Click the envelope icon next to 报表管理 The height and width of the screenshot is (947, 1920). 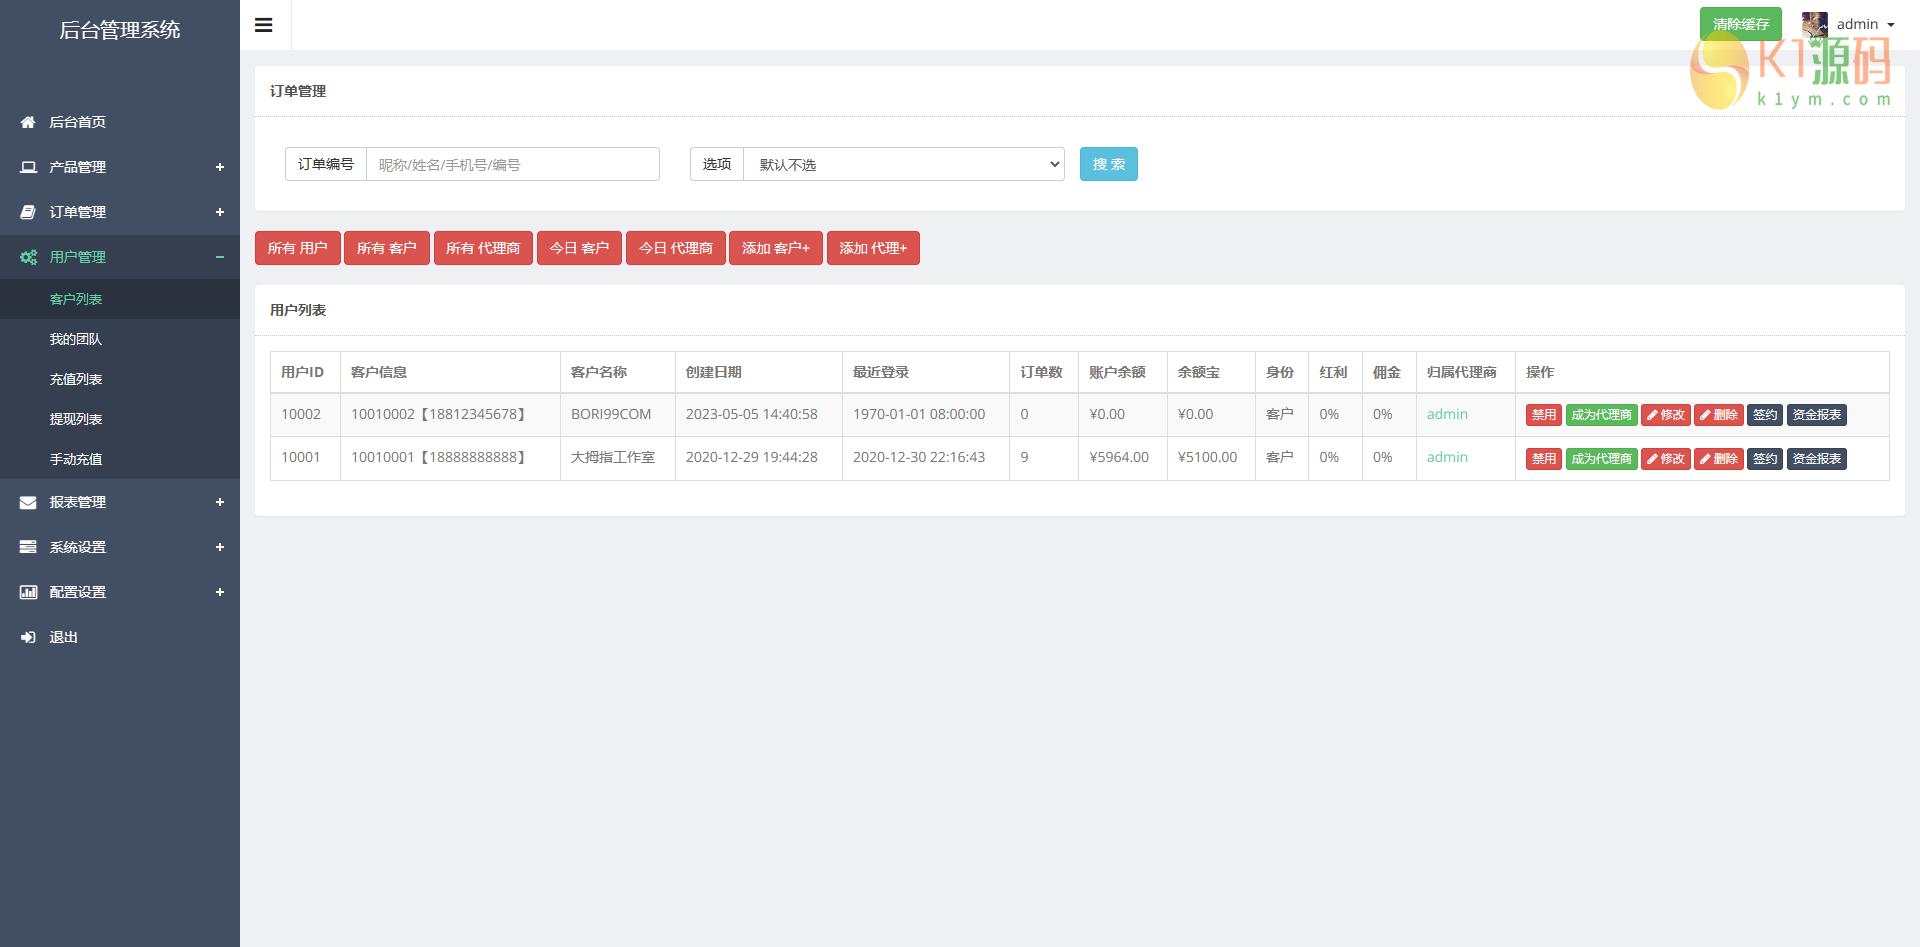pyautogui.click(x=28, y=502)
